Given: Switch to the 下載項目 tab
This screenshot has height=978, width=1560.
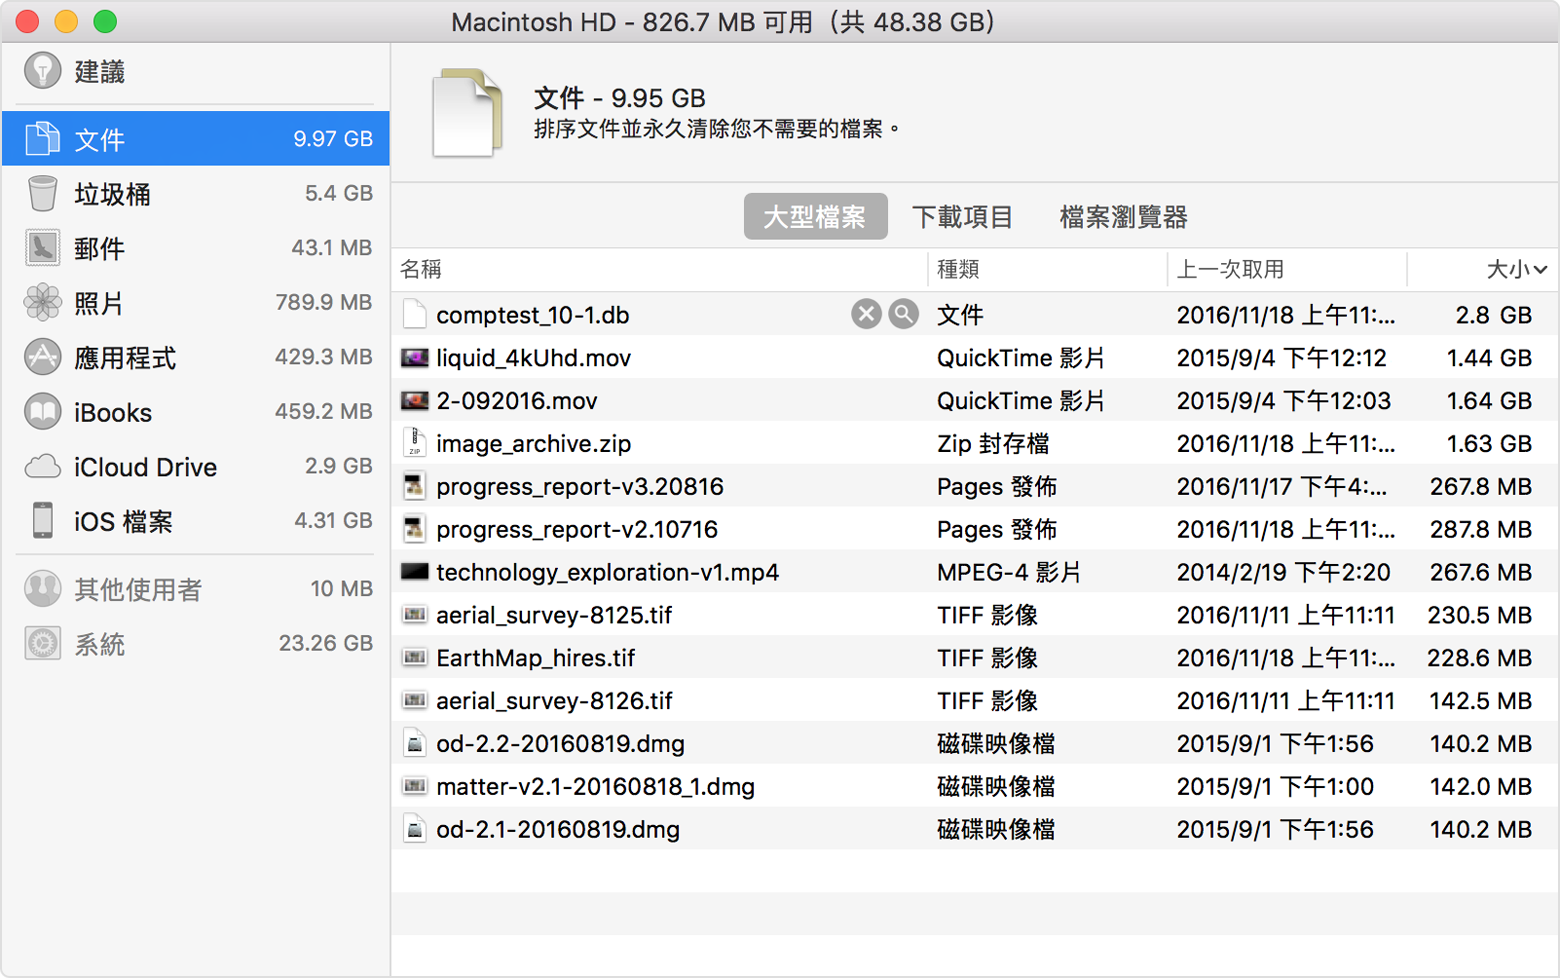Looking at the screenshot, I should [962, 217].
